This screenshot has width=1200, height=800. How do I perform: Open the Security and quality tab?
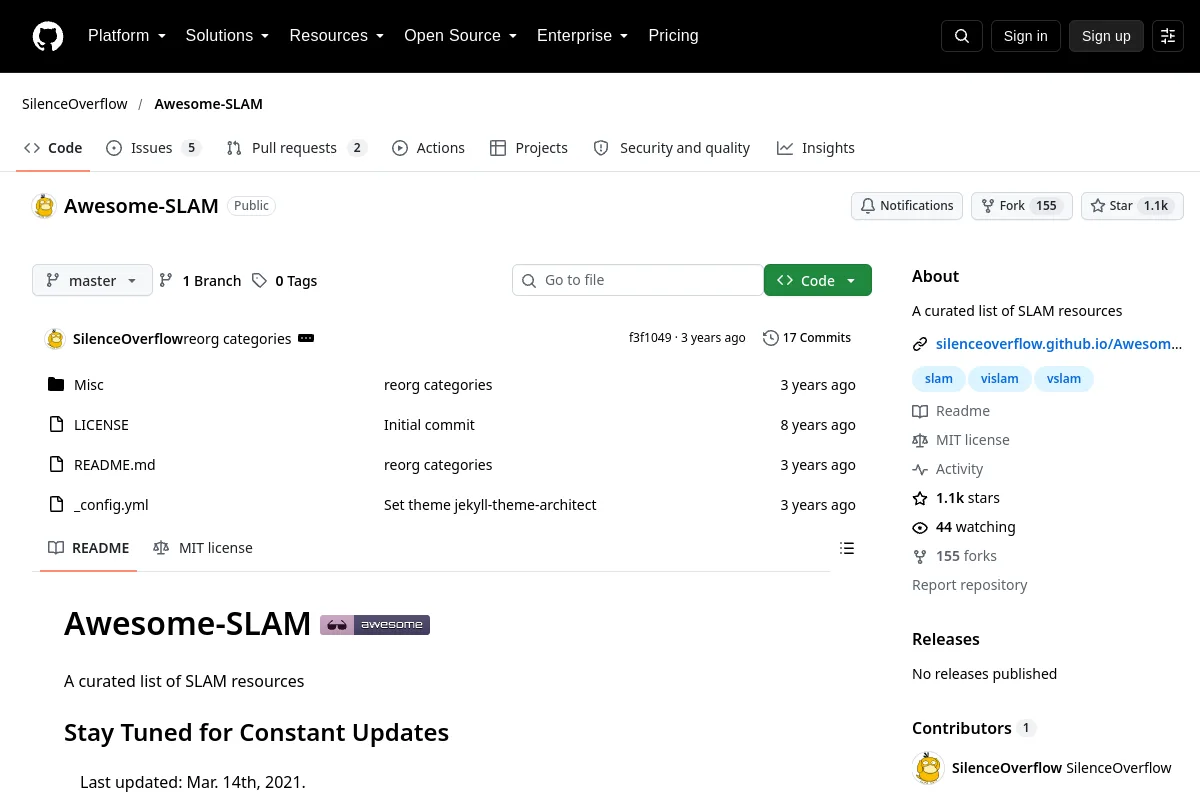pos(672,148)
